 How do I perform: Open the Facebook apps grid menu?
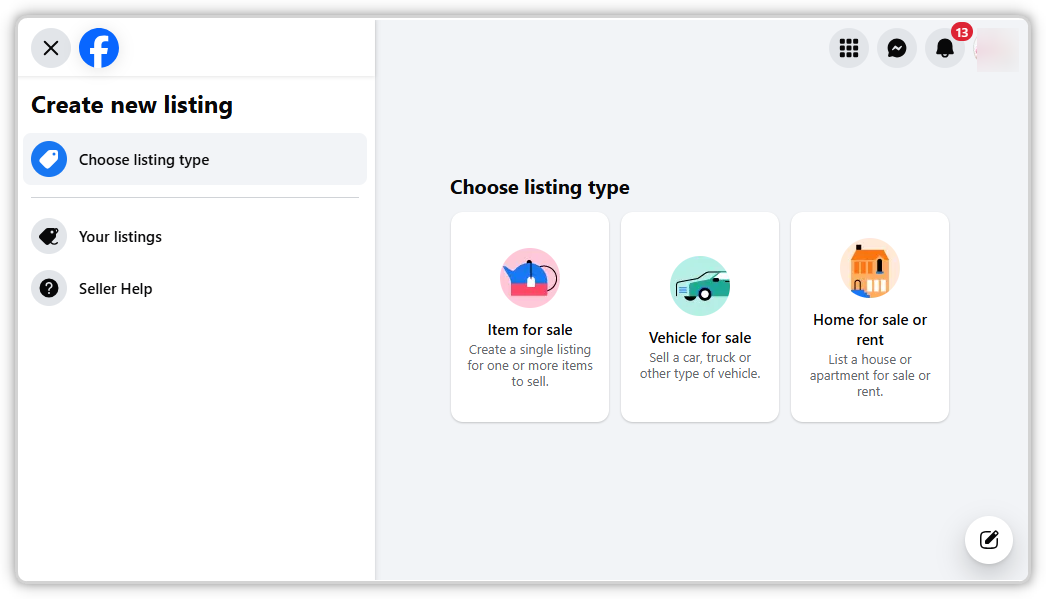[849, 48]
